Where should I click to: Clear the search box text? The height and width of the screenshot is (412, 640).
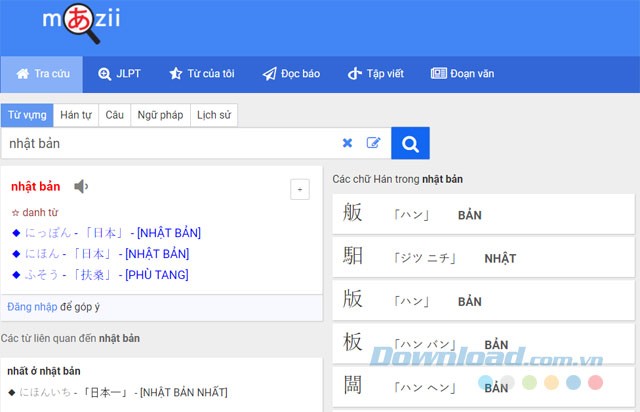pyautogui.click(x=347, y=143)
